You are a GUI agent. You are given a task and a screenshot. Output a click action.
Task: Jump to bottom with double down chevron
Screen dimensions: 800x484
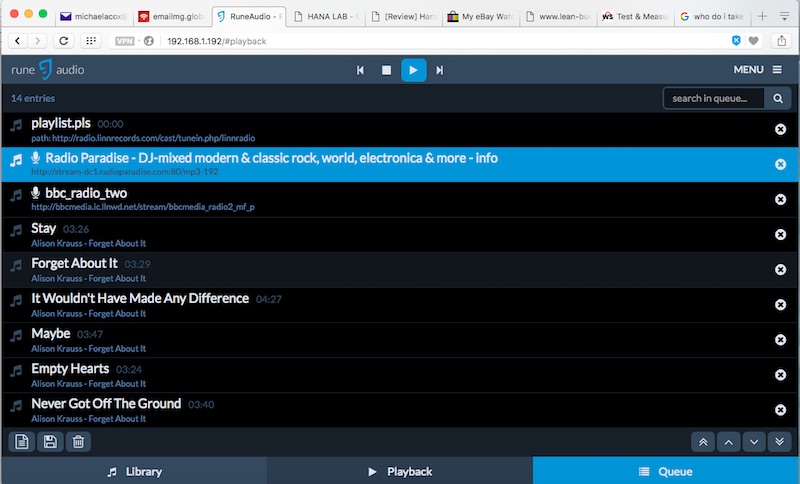point(779,442)
